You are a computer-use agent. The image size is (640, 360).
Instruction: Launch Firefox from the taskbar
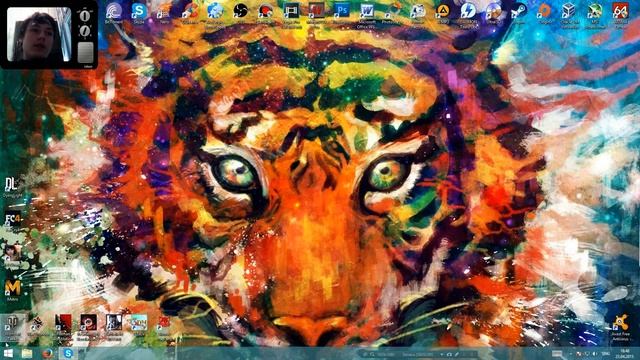point(47,353)
